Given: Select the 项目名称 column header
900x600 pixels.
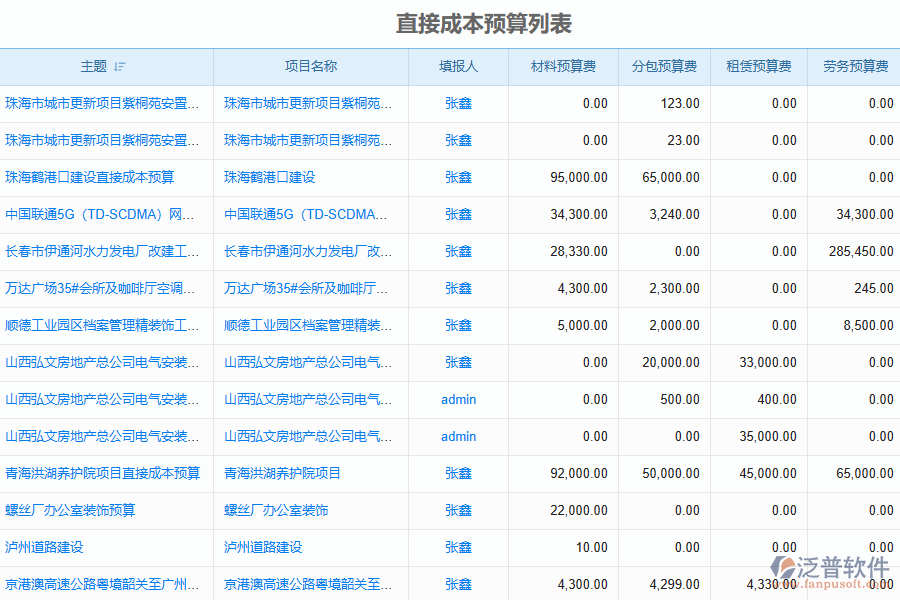Looking at the screenshot, I should point(311,67).
